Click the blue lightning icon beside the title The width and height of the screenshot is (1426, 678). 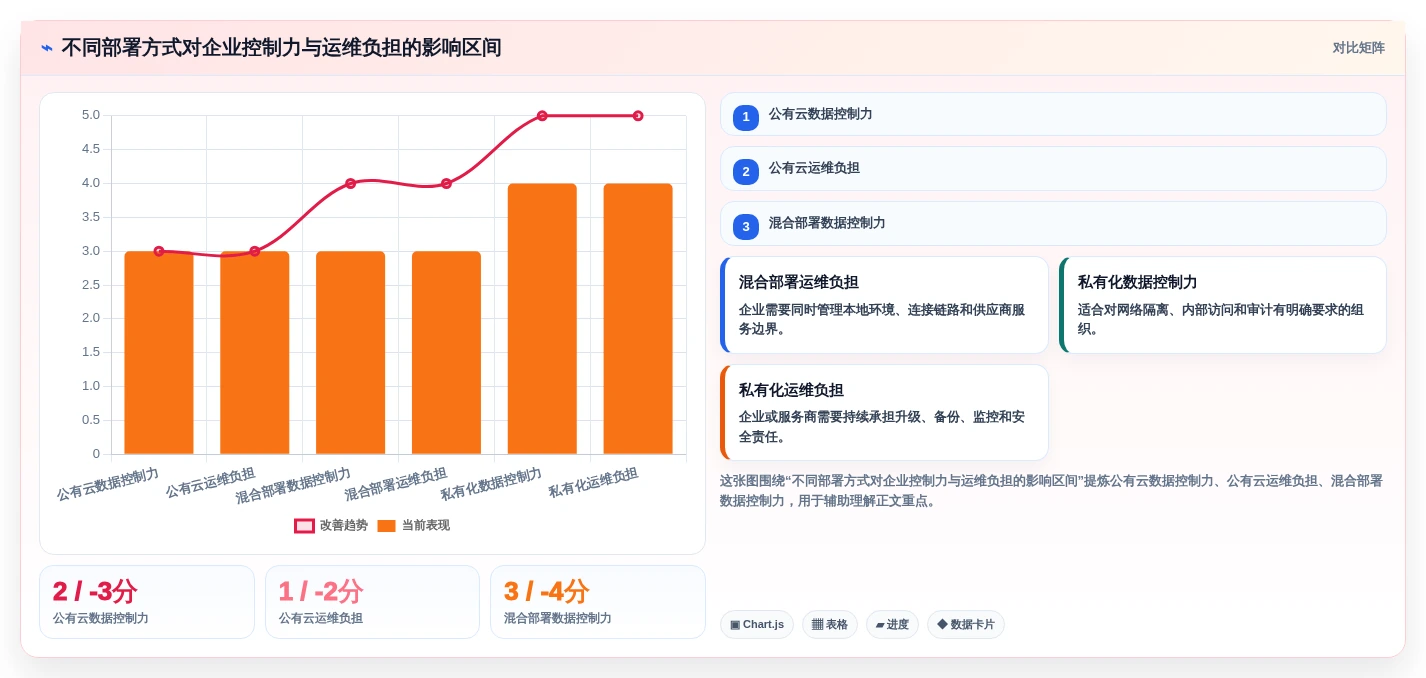point(47,48)
